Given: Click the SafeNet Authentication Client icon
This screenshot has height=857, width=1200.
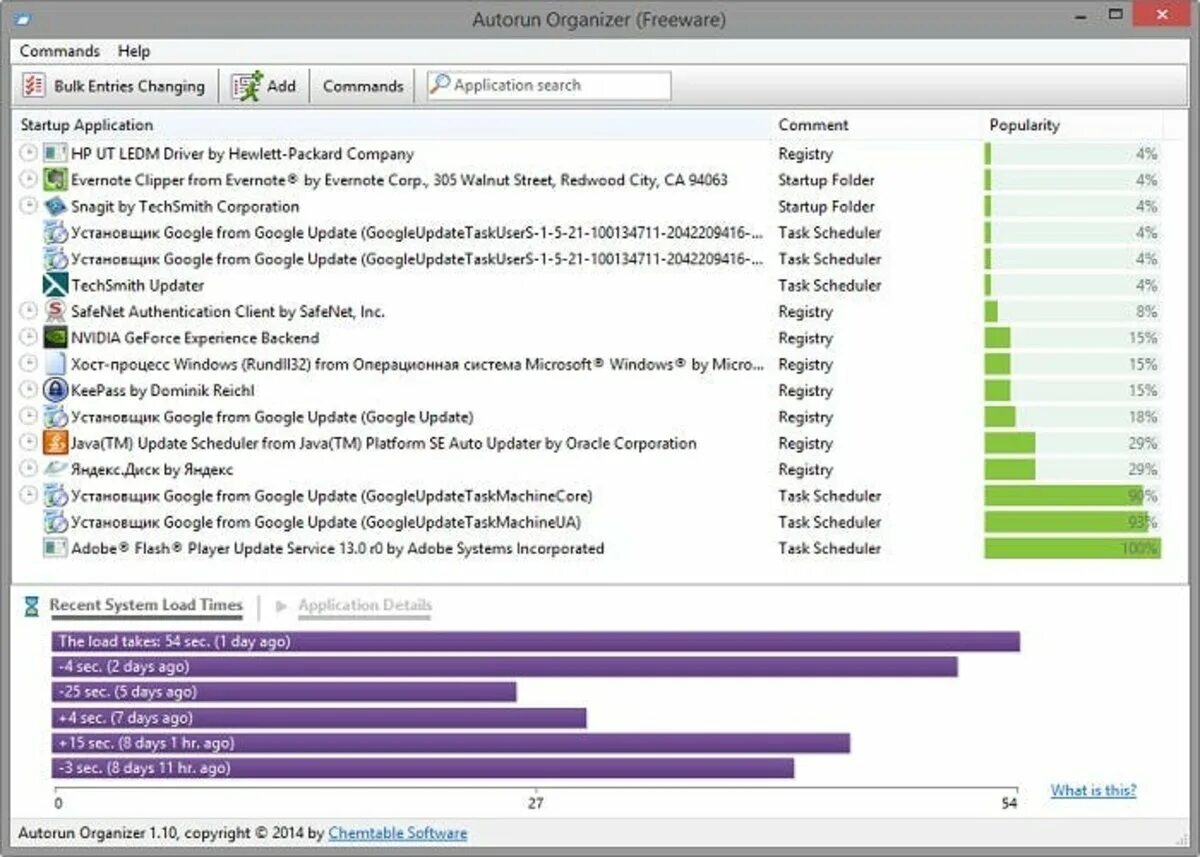Looking at the screenshot, I should [x=55, y=311].
